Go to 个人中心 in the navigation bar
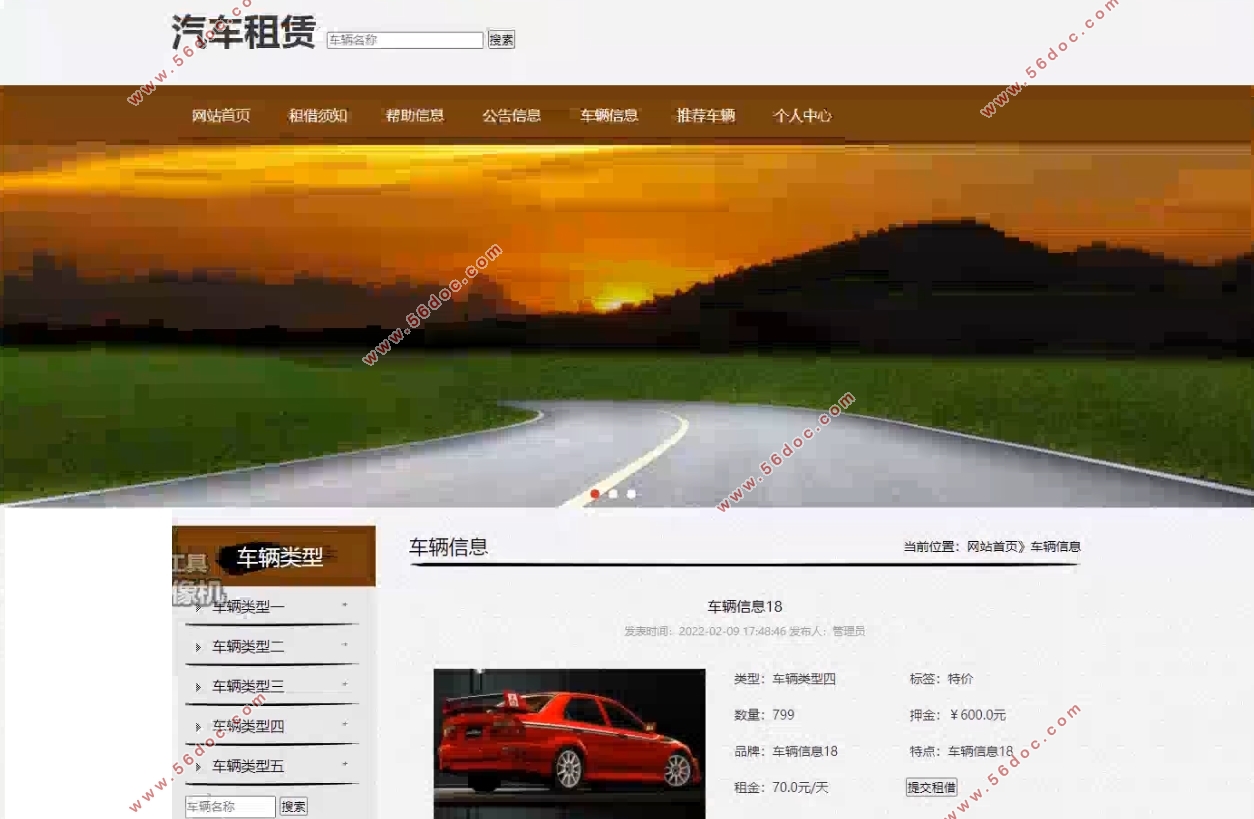The width and height of the screenshot is (1254, 819). pyautogui.click(x=802, y=116)
